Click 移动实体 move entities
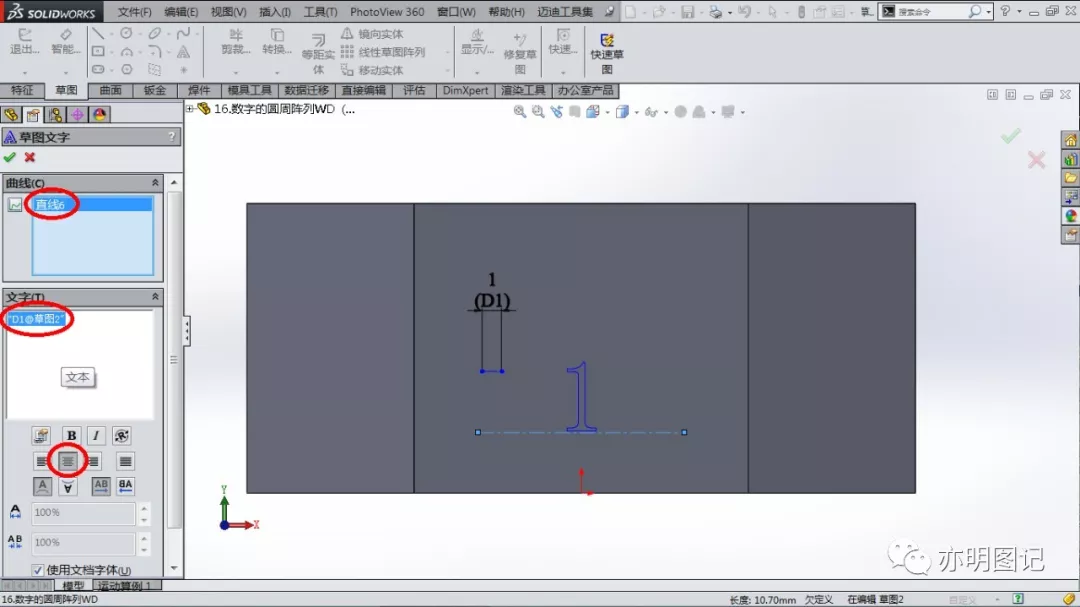Screen dimensions: 1080x607 pyautogui.click(x=373, y=70)
